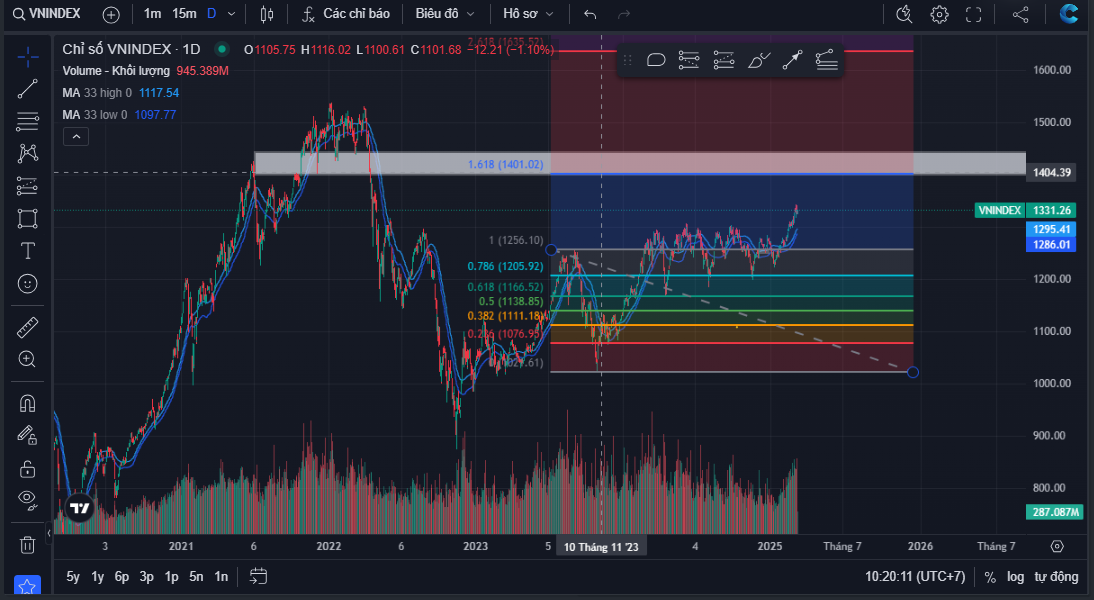Viewport: 1094px width, 600px height.
Task: Collapse the left toolbar with the side arrow
Action: pyautogui.click(x=49, y=533)
